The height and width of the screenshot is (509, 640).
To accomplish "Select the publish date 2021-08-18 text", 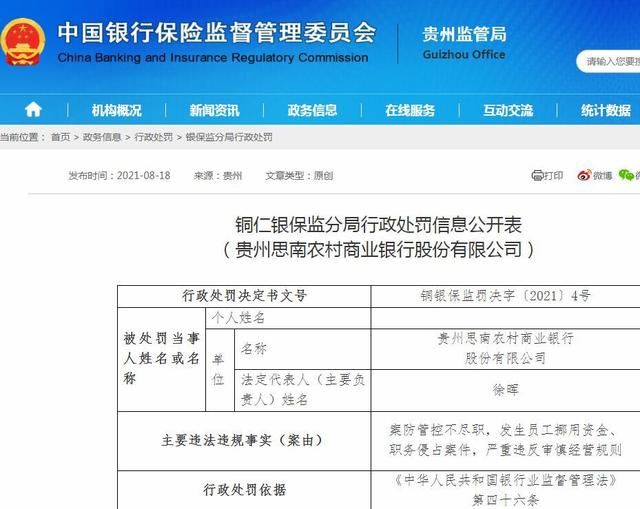I will [x=143, y=176].
